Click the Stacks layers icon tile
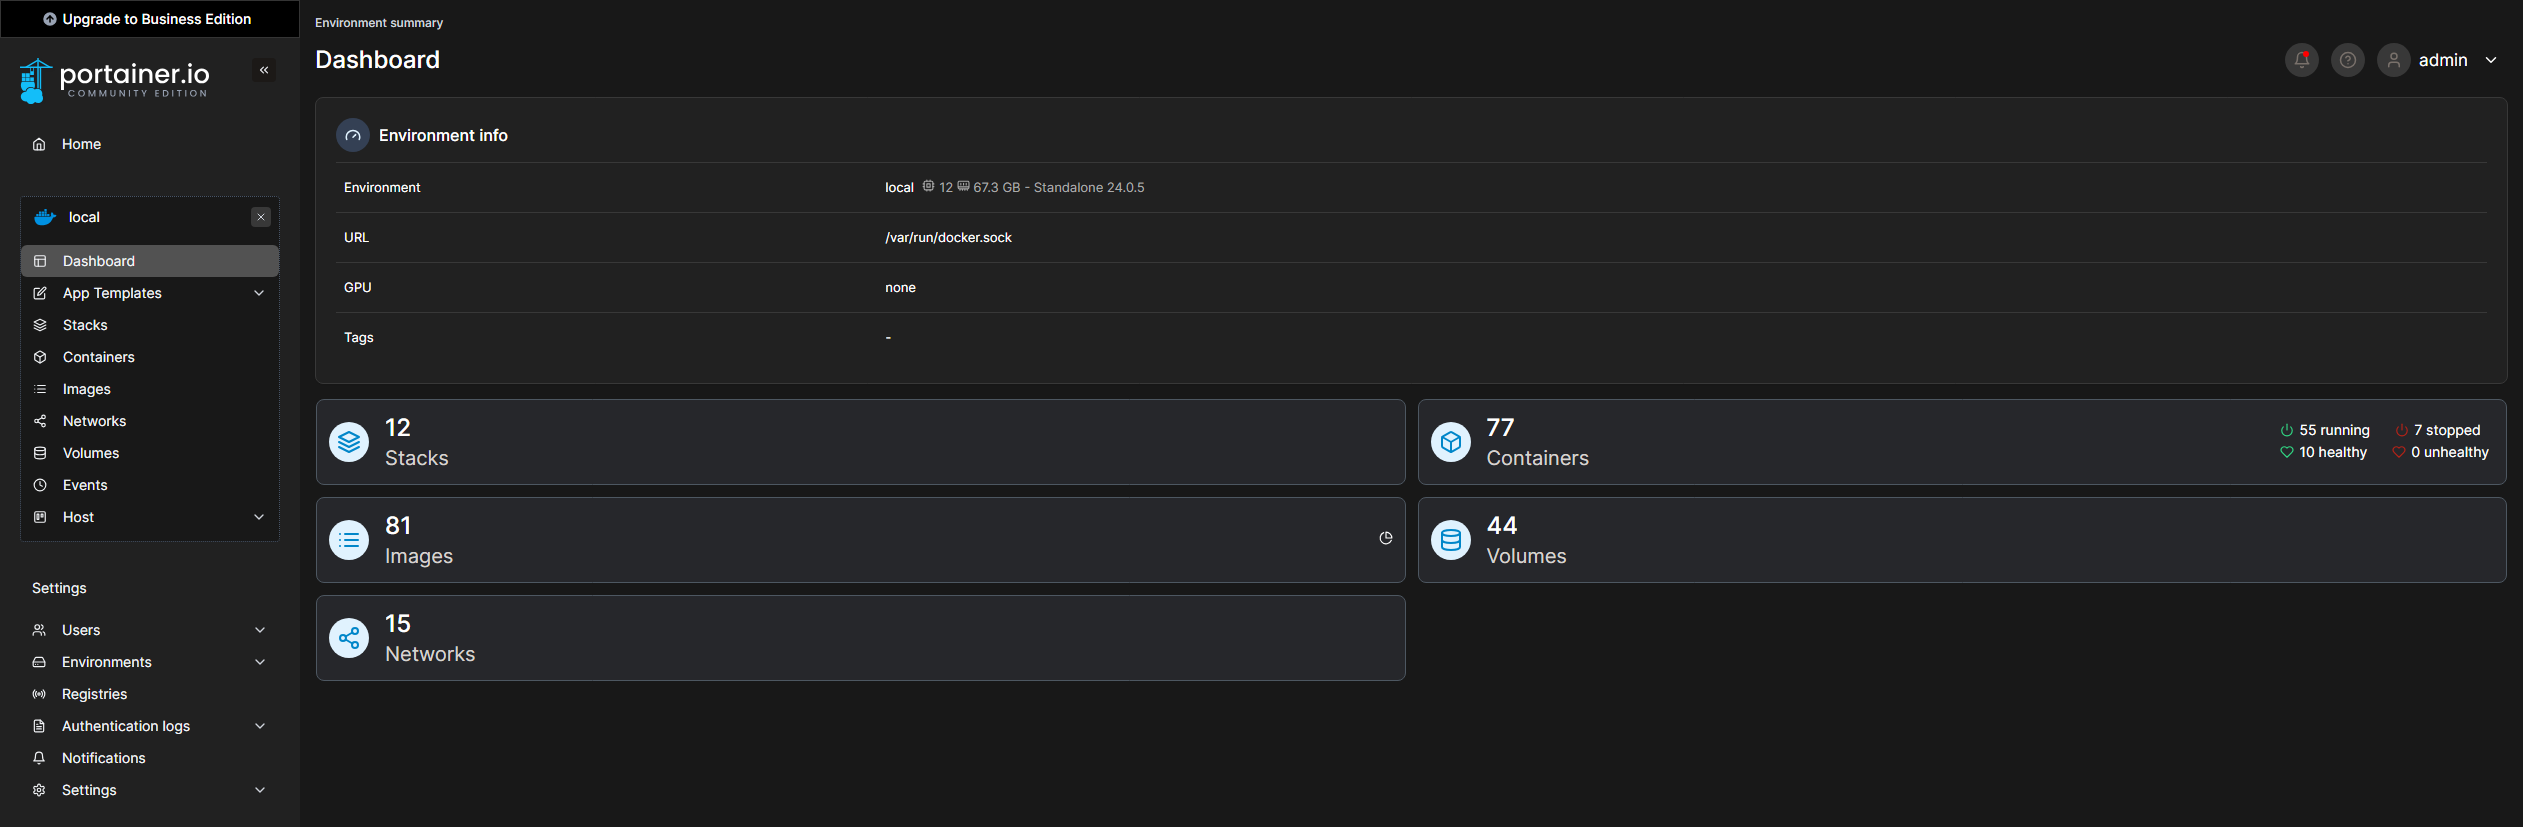This screenshot has height=827, width=2523. (349, 442)
